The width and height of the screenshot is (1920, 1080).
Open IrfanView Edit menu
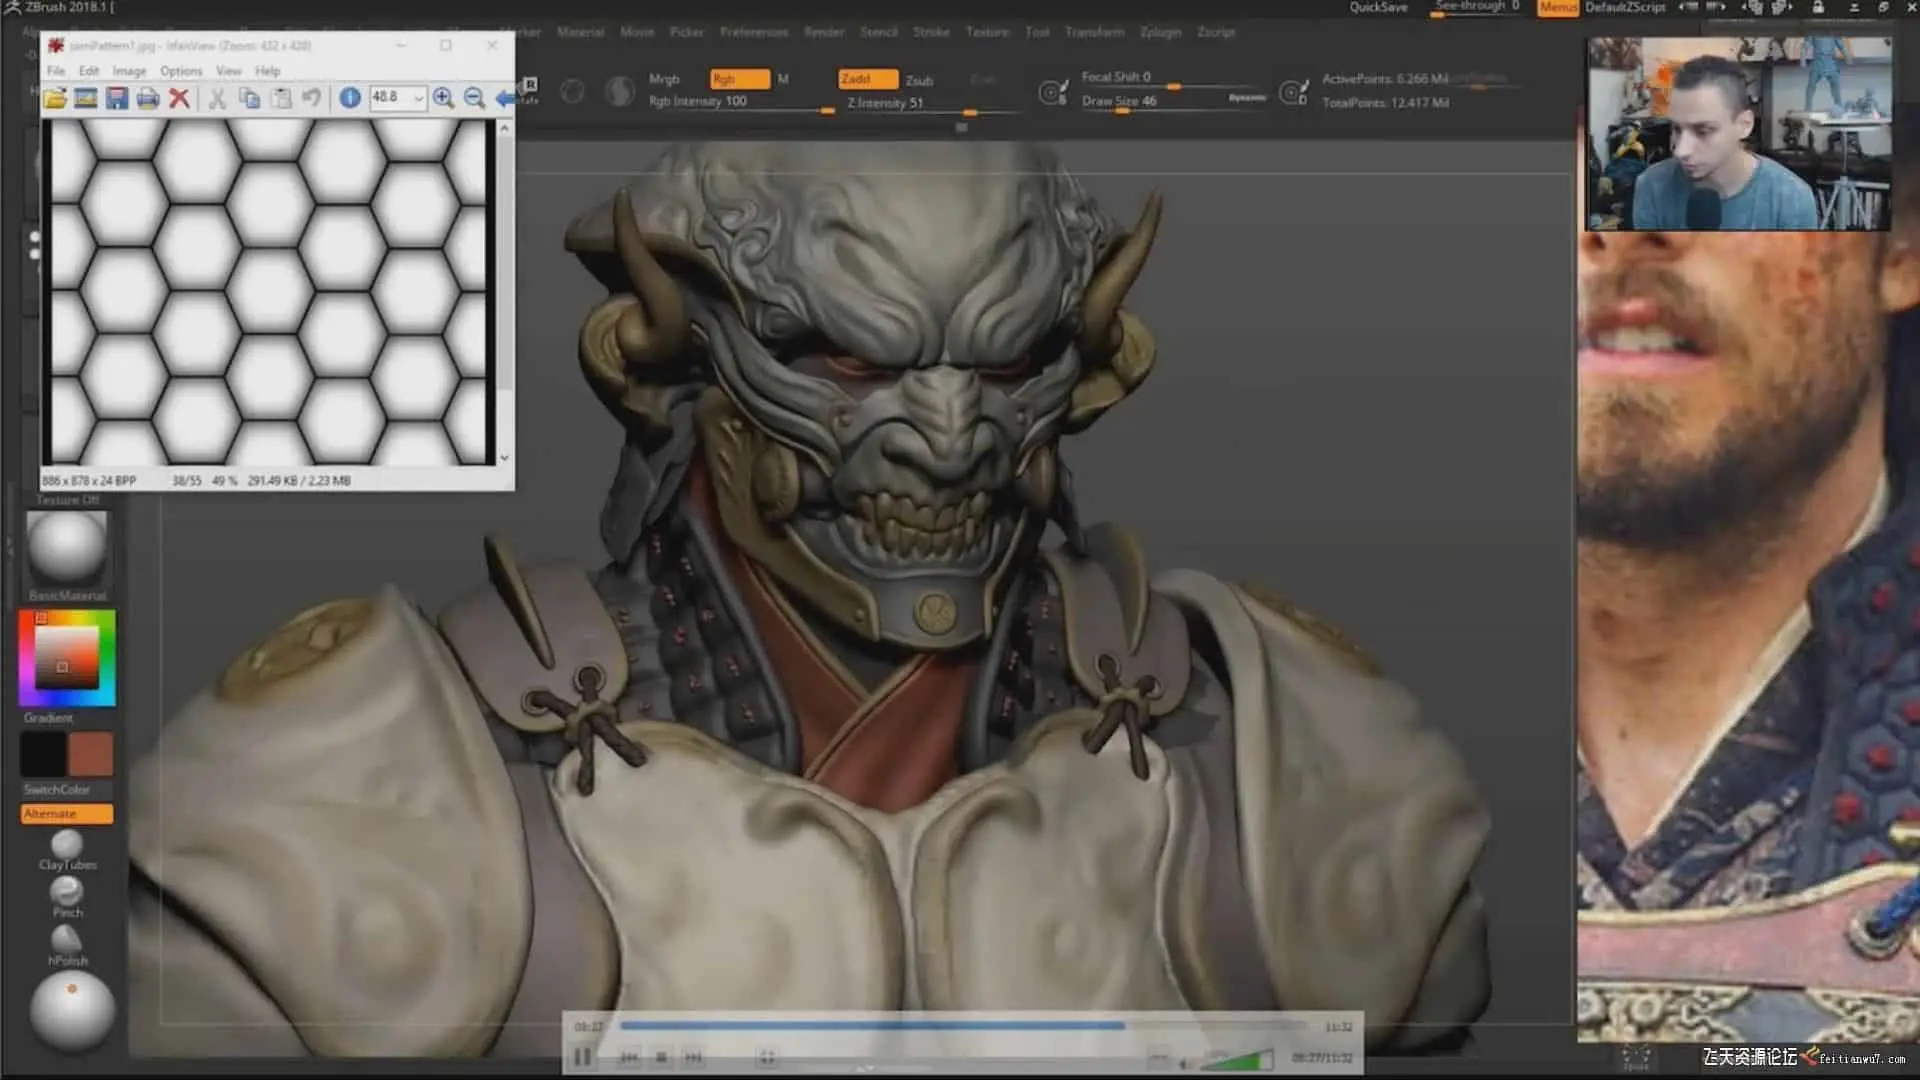pos(89,71)
